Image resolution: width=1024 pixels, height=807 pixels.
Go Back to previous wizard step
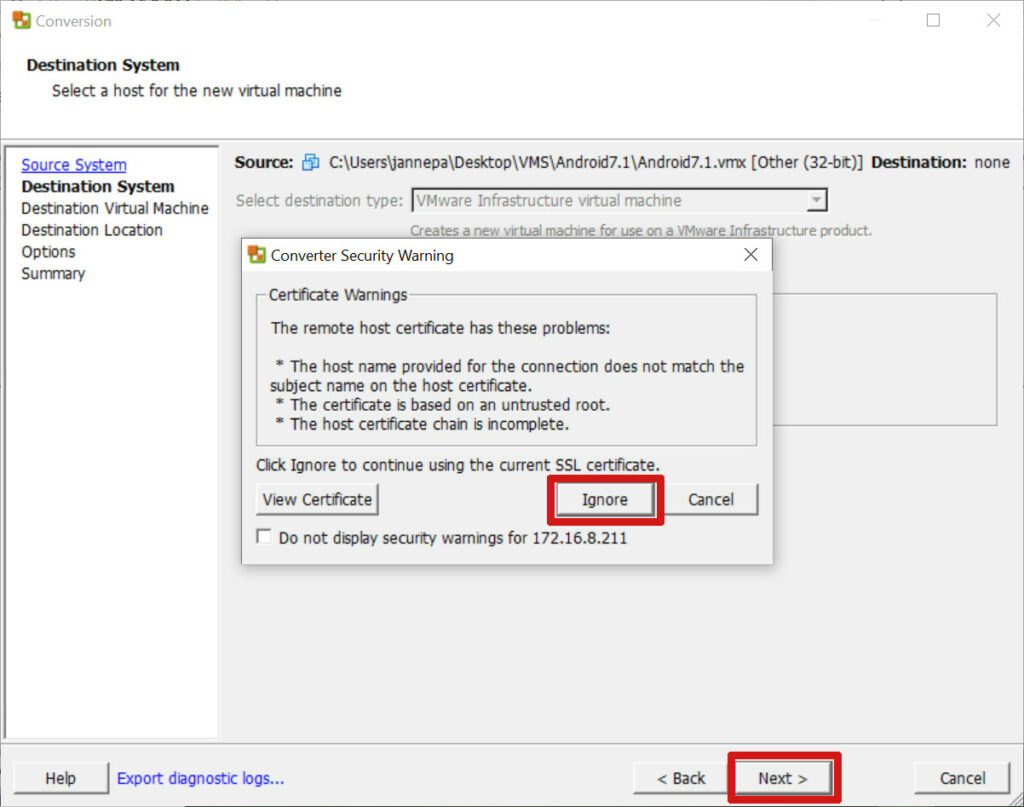(x=681, y=778)
